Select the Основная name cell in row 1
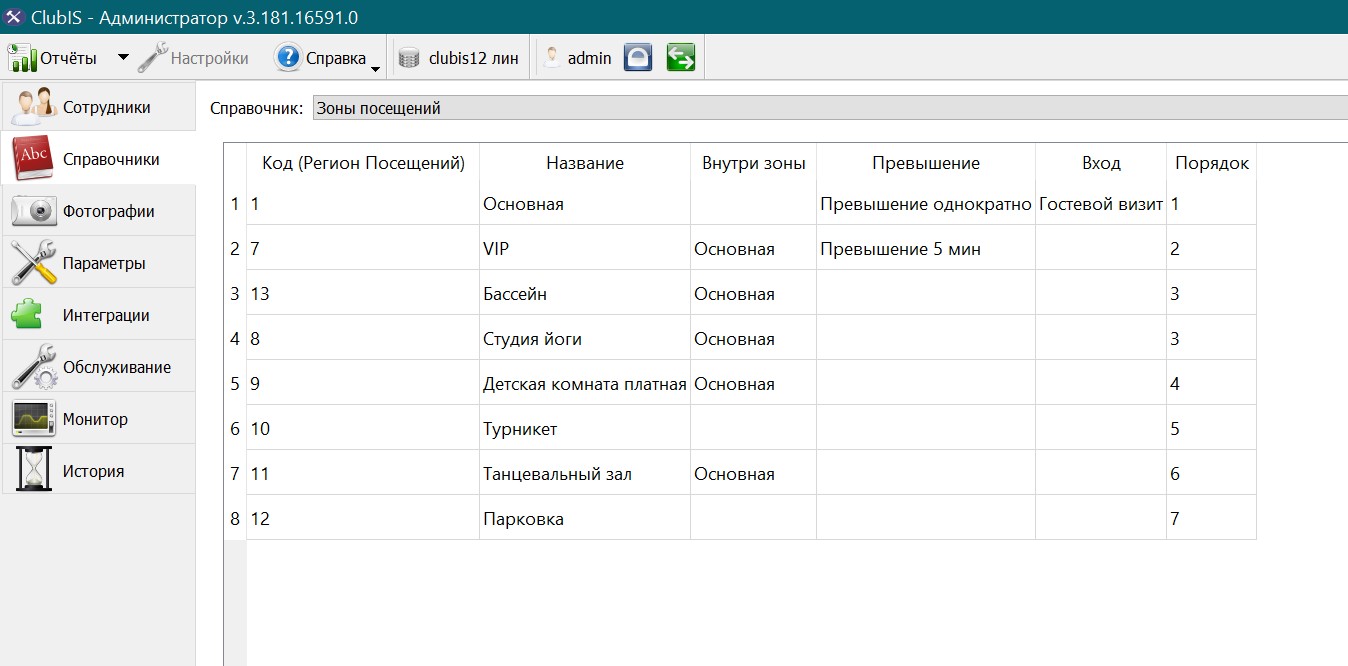This screenshot has height=666, width=1348. click(x=585, y=204)
